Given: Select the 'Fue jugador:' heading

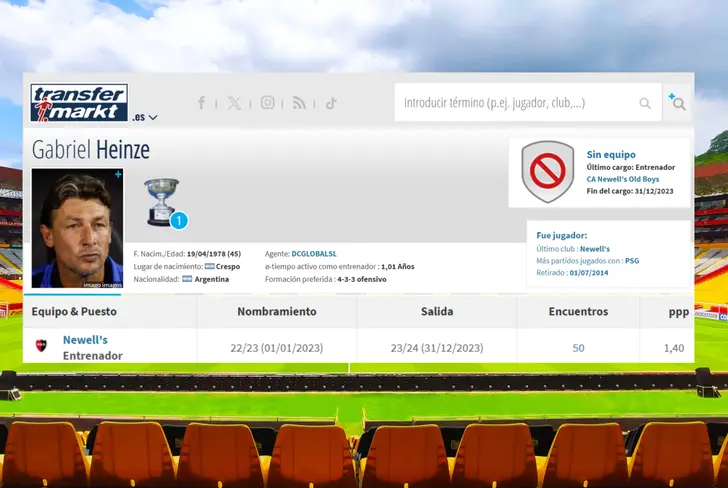Looking at the screenshot, I should (561, 235).
